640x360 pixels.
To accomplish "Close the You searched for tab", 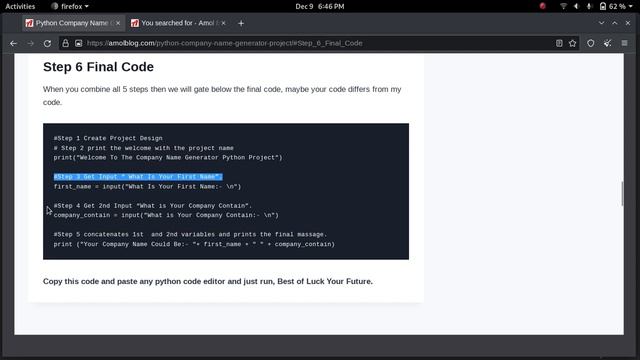I will pyautogui.click(x=223, y=23).
